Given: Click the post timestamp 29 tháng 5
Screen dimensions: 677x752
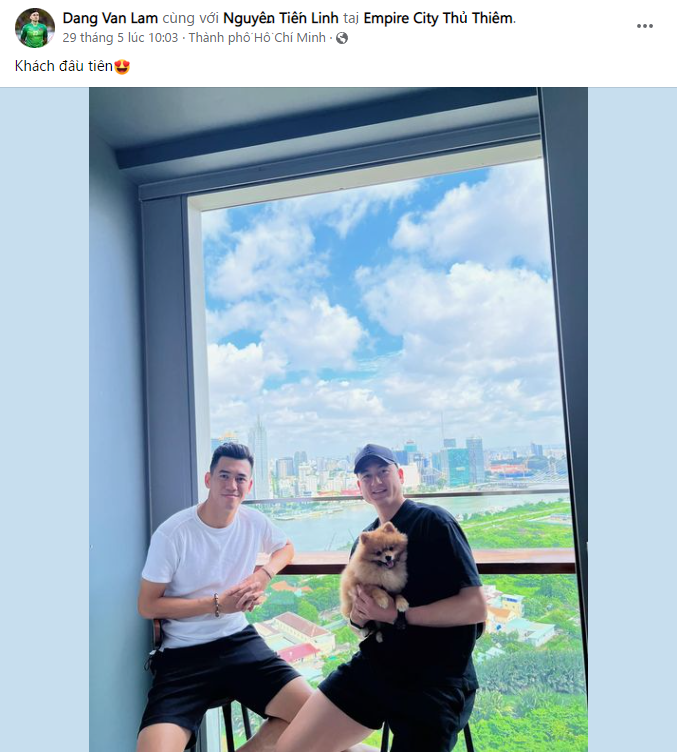Looking at the screenshot, I should tap(120, 37).
